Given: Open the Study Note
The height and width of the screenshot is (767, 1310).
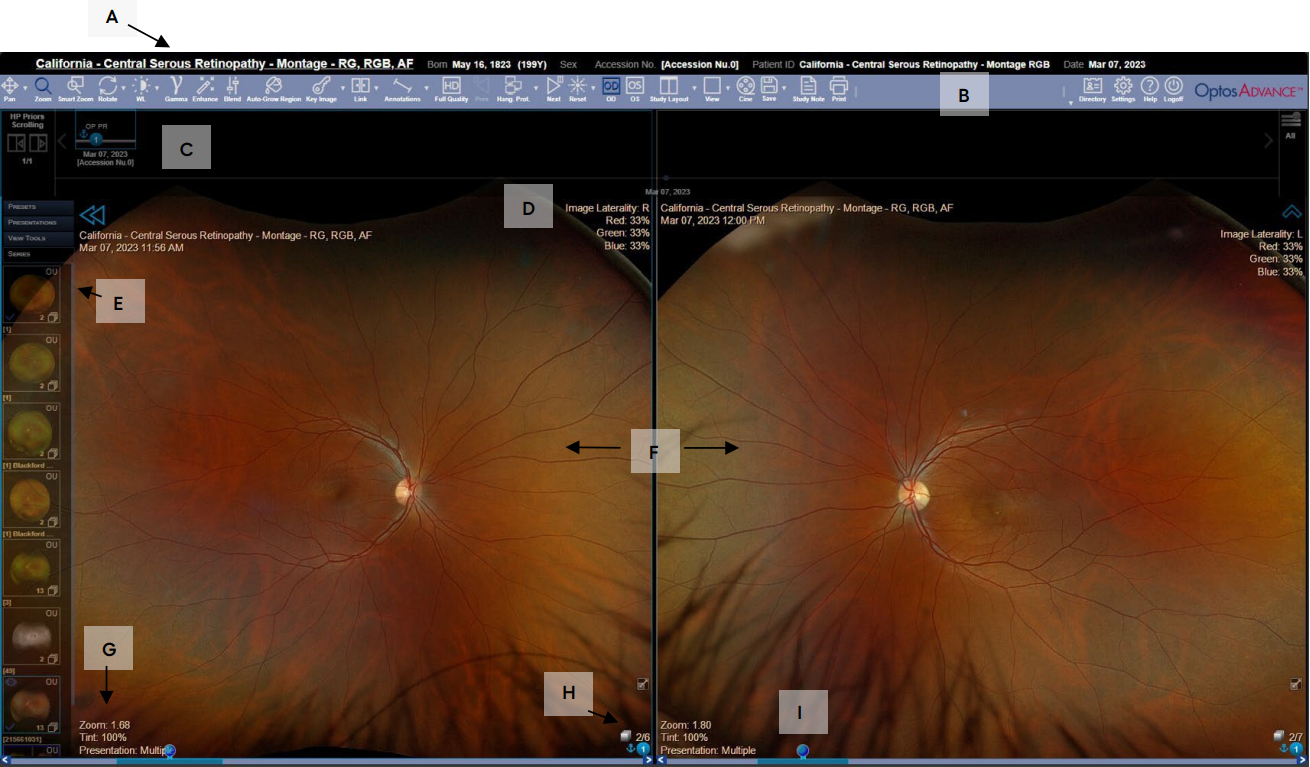Looking at the screenshot, I should click(x=808, y=87).
